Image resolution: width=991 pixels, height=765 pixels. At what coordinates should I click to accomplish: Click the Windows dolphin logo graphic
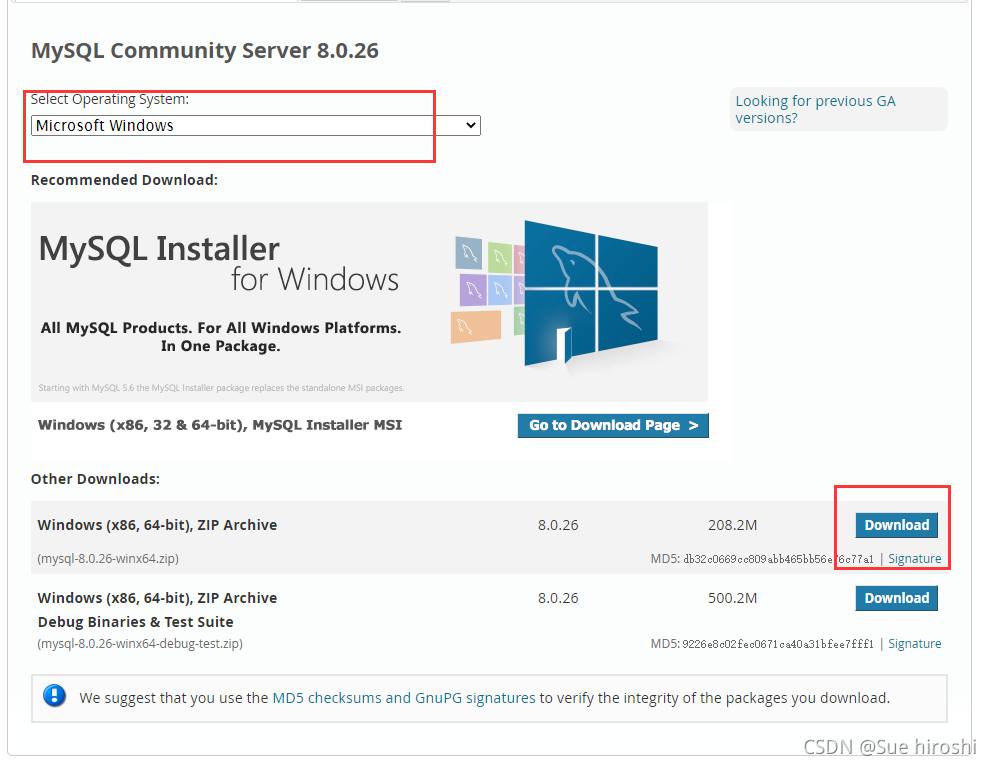(x=590, y=294)
